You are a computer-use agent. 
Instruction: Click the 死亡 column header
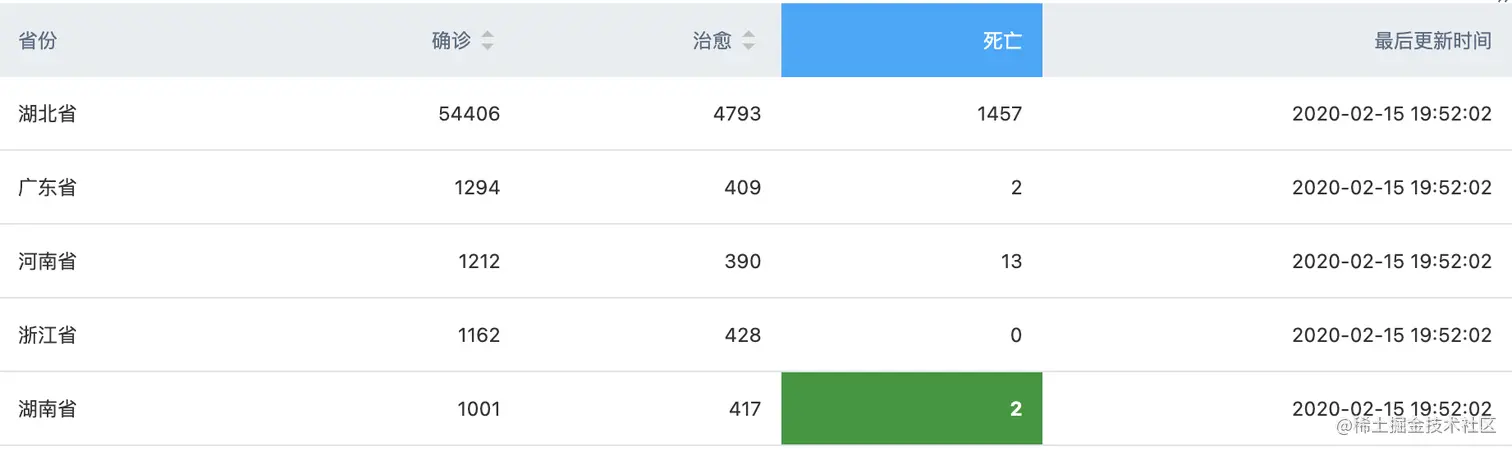point(912,40)
